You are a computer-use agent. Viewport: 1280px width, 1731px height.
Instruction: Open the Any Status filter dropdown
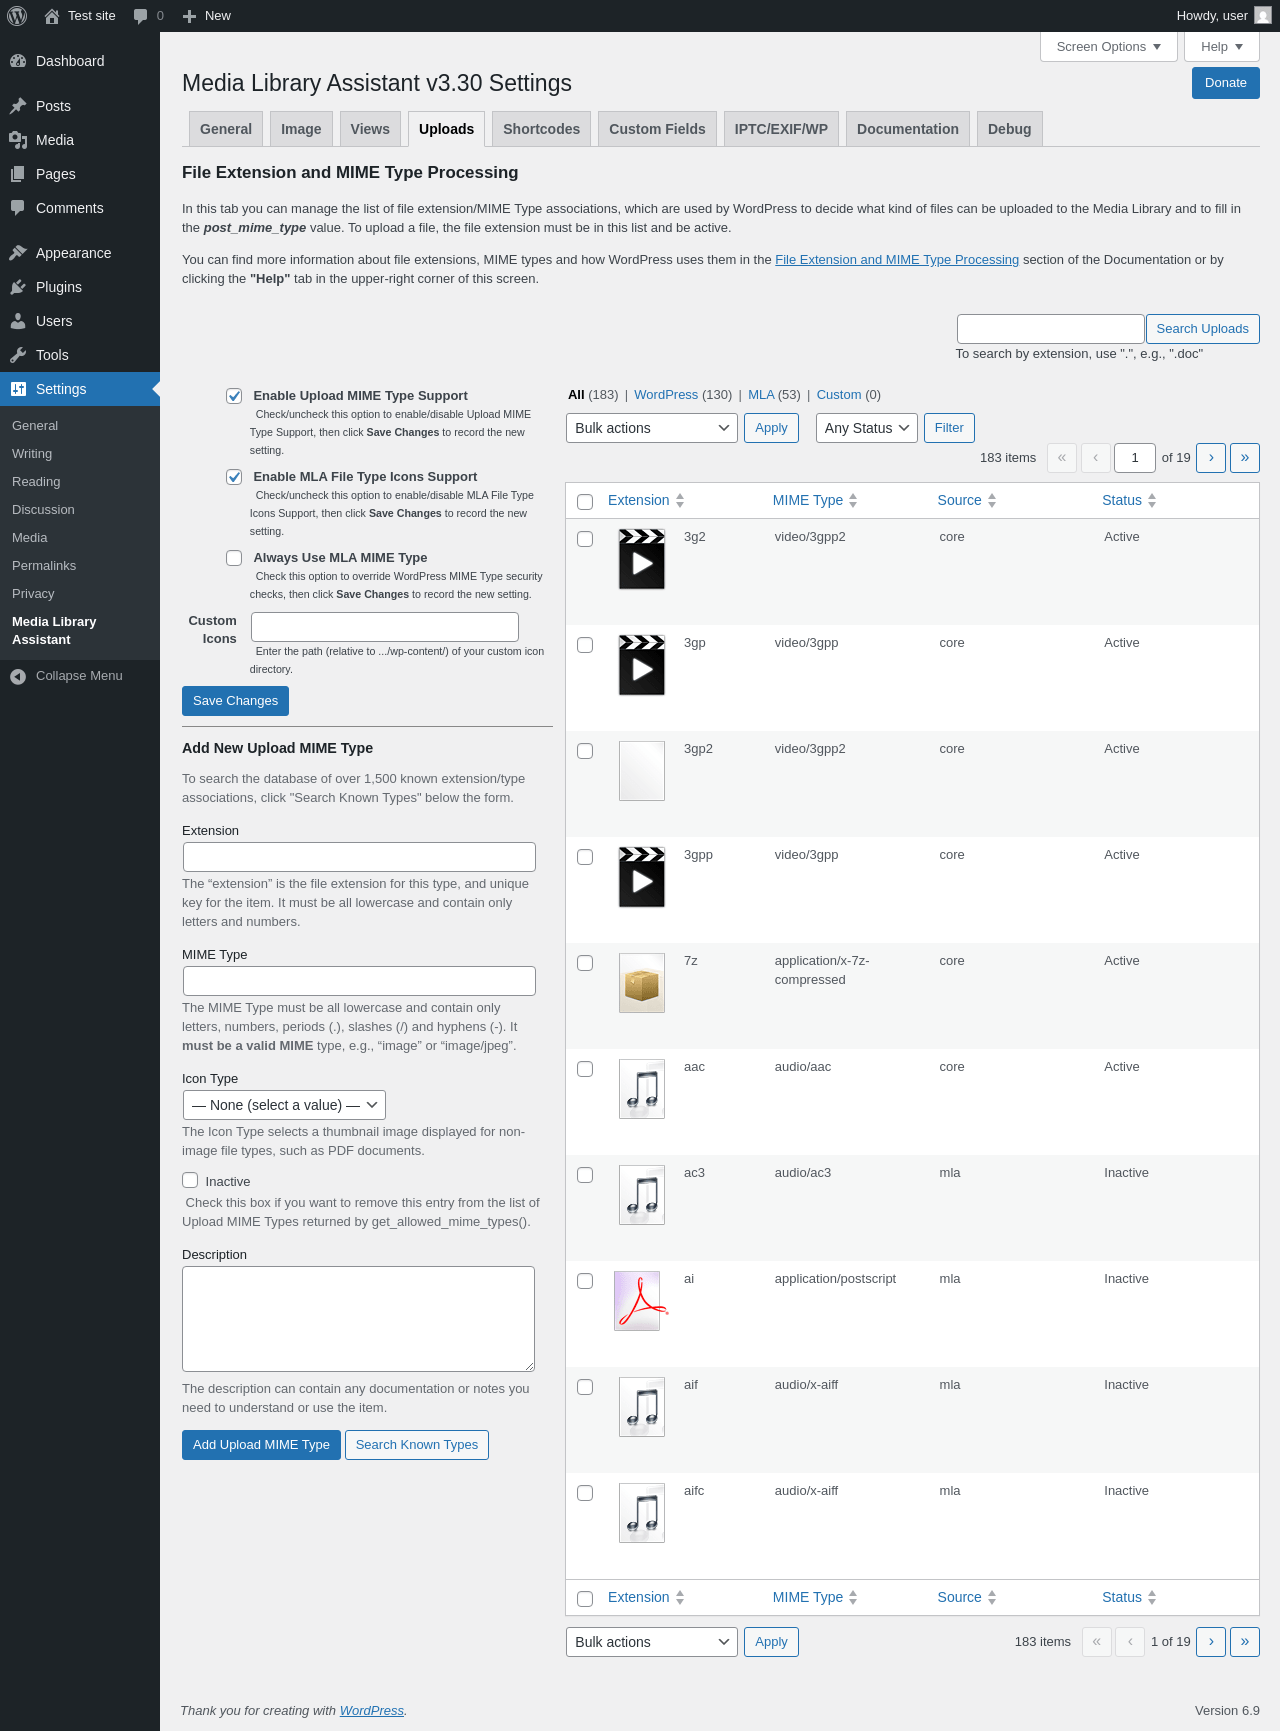[867, 428]
